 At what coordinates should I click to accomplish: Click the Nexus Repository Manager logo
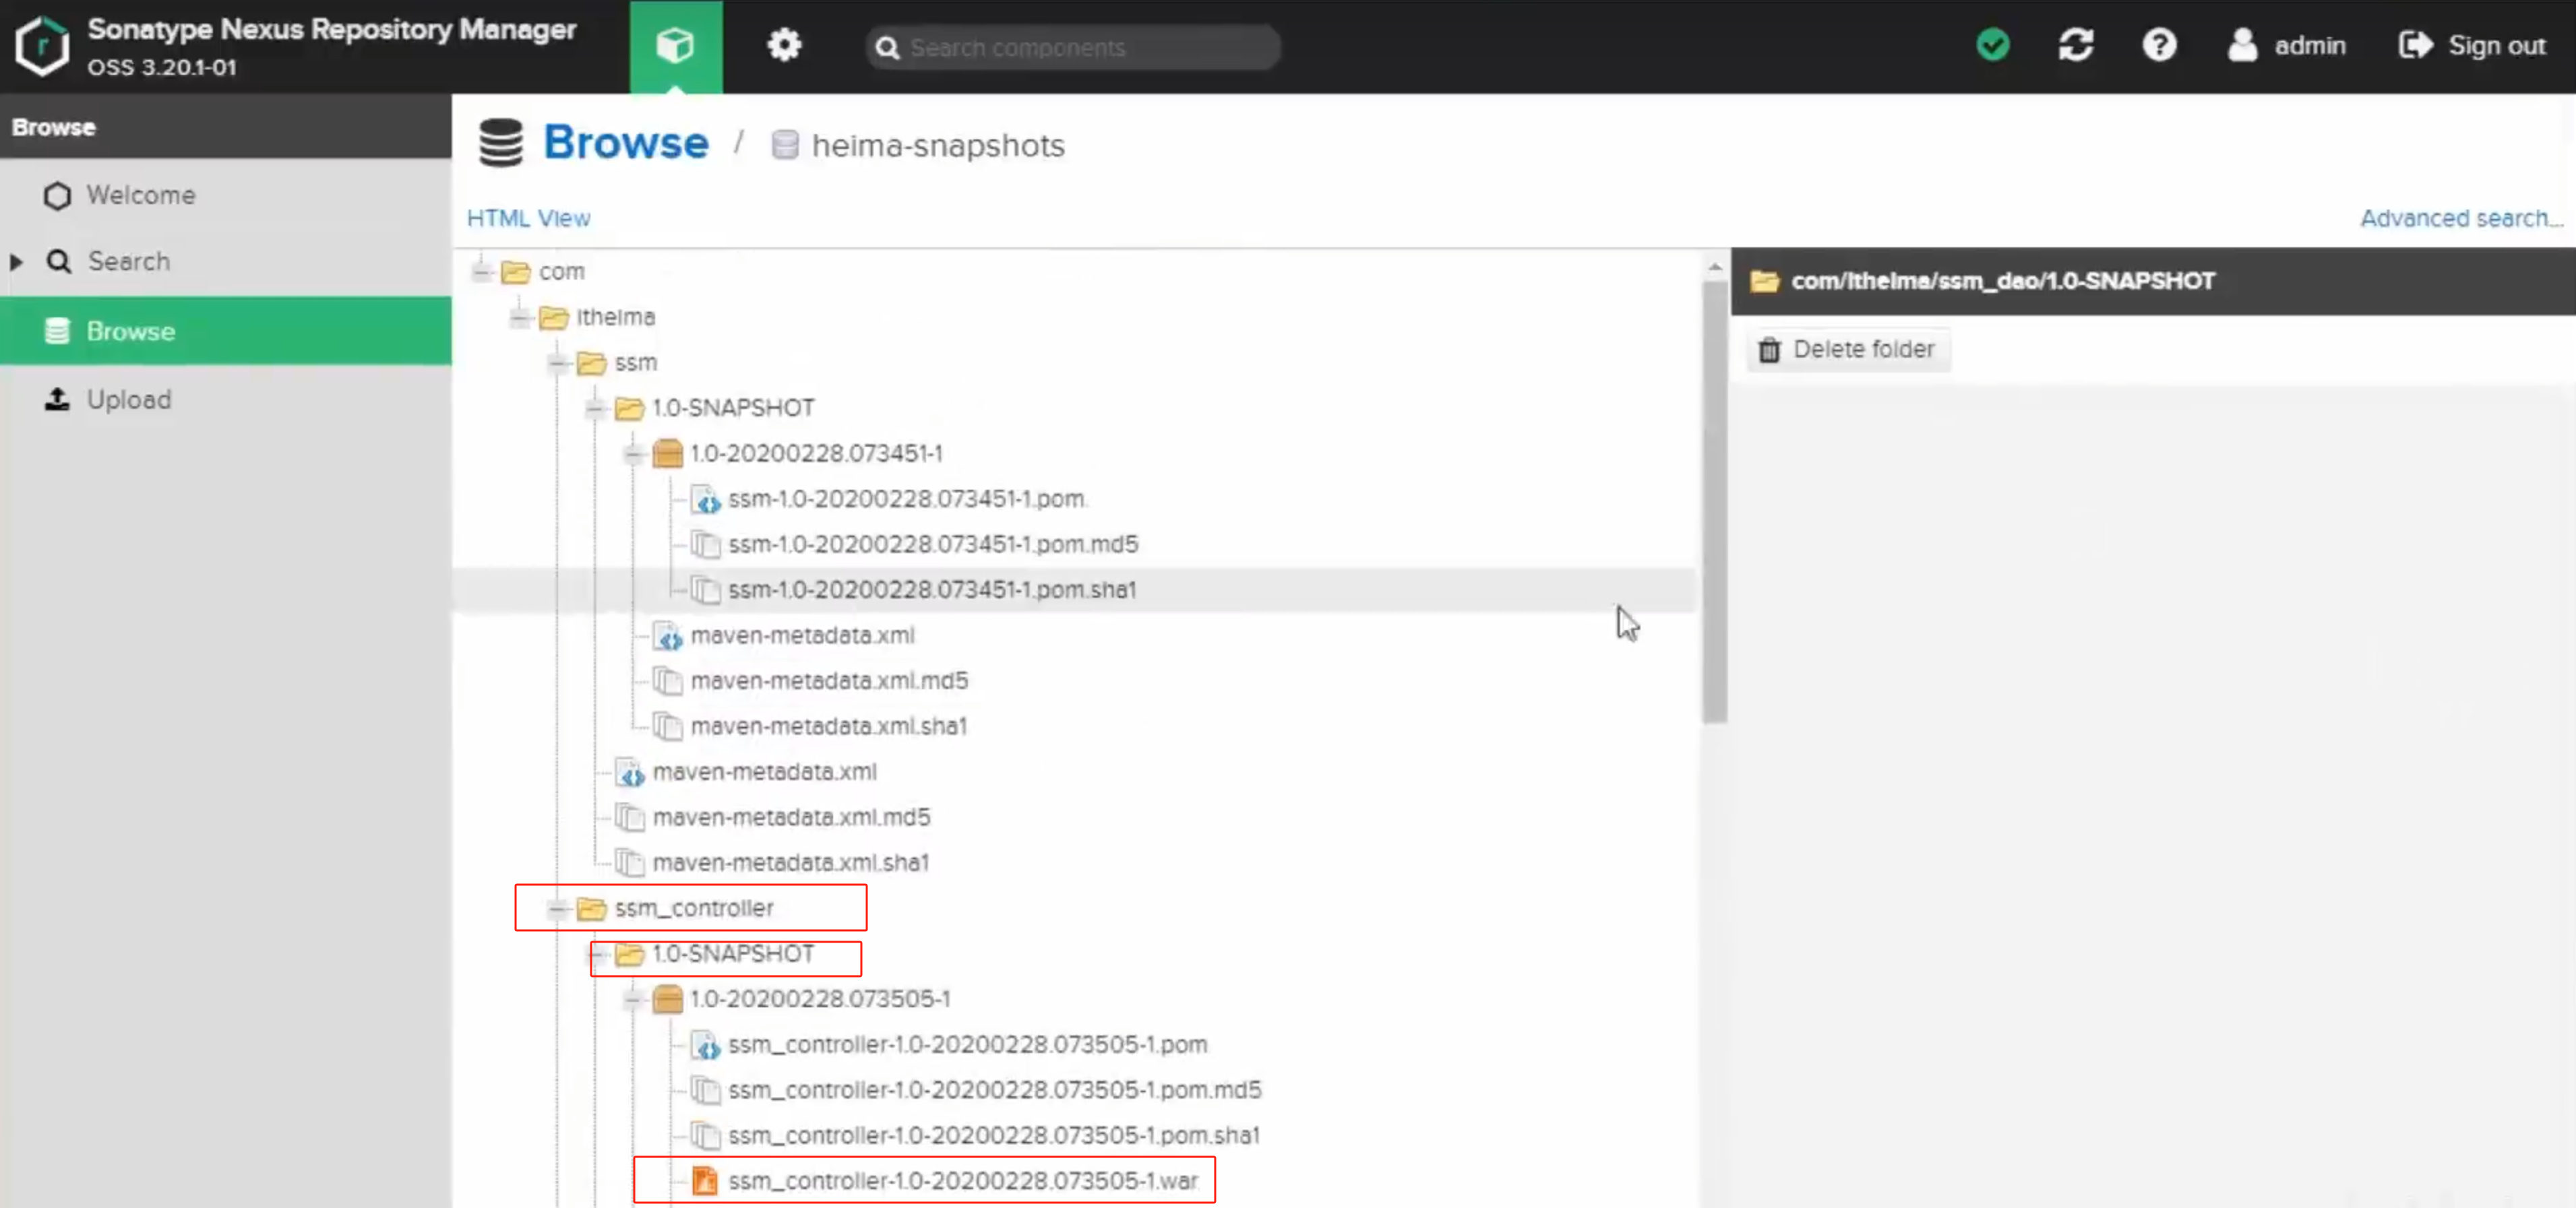(x=42, y=46)
